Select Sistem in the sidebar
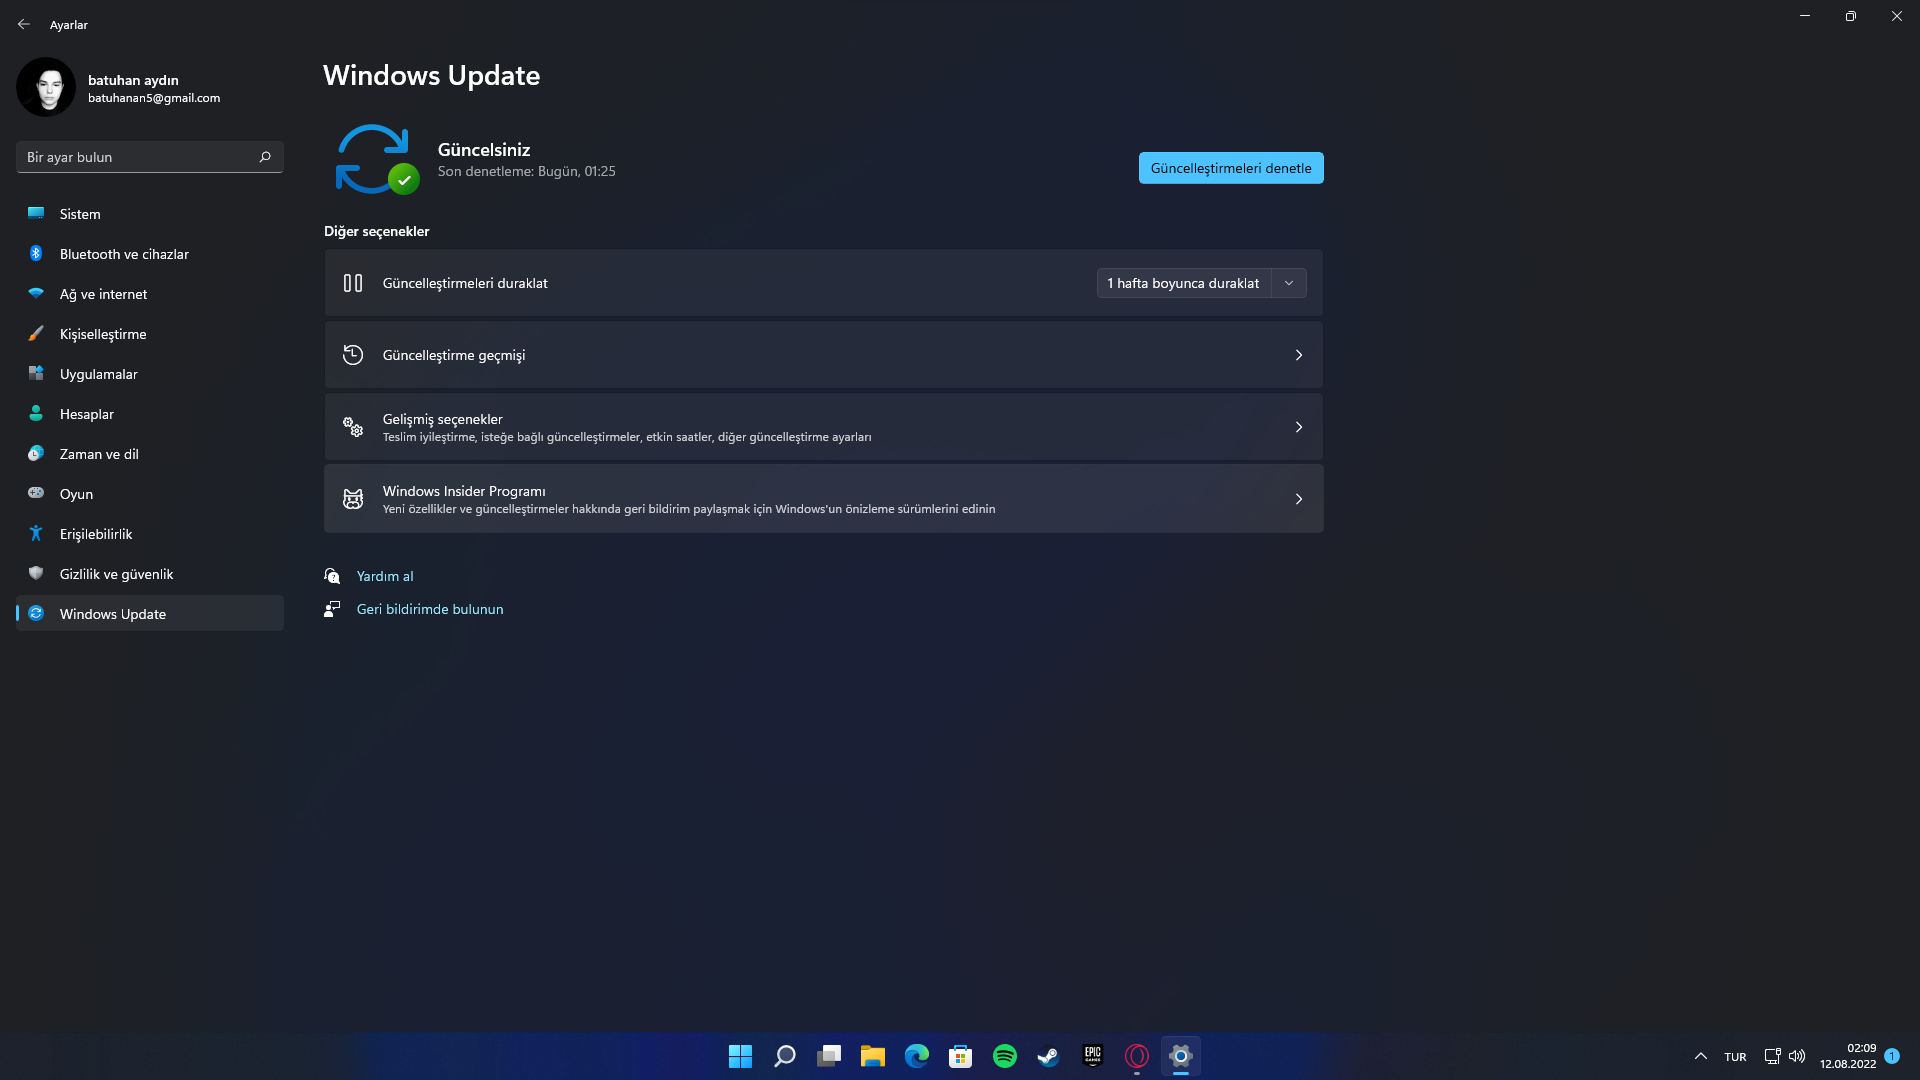 [80, 214]
